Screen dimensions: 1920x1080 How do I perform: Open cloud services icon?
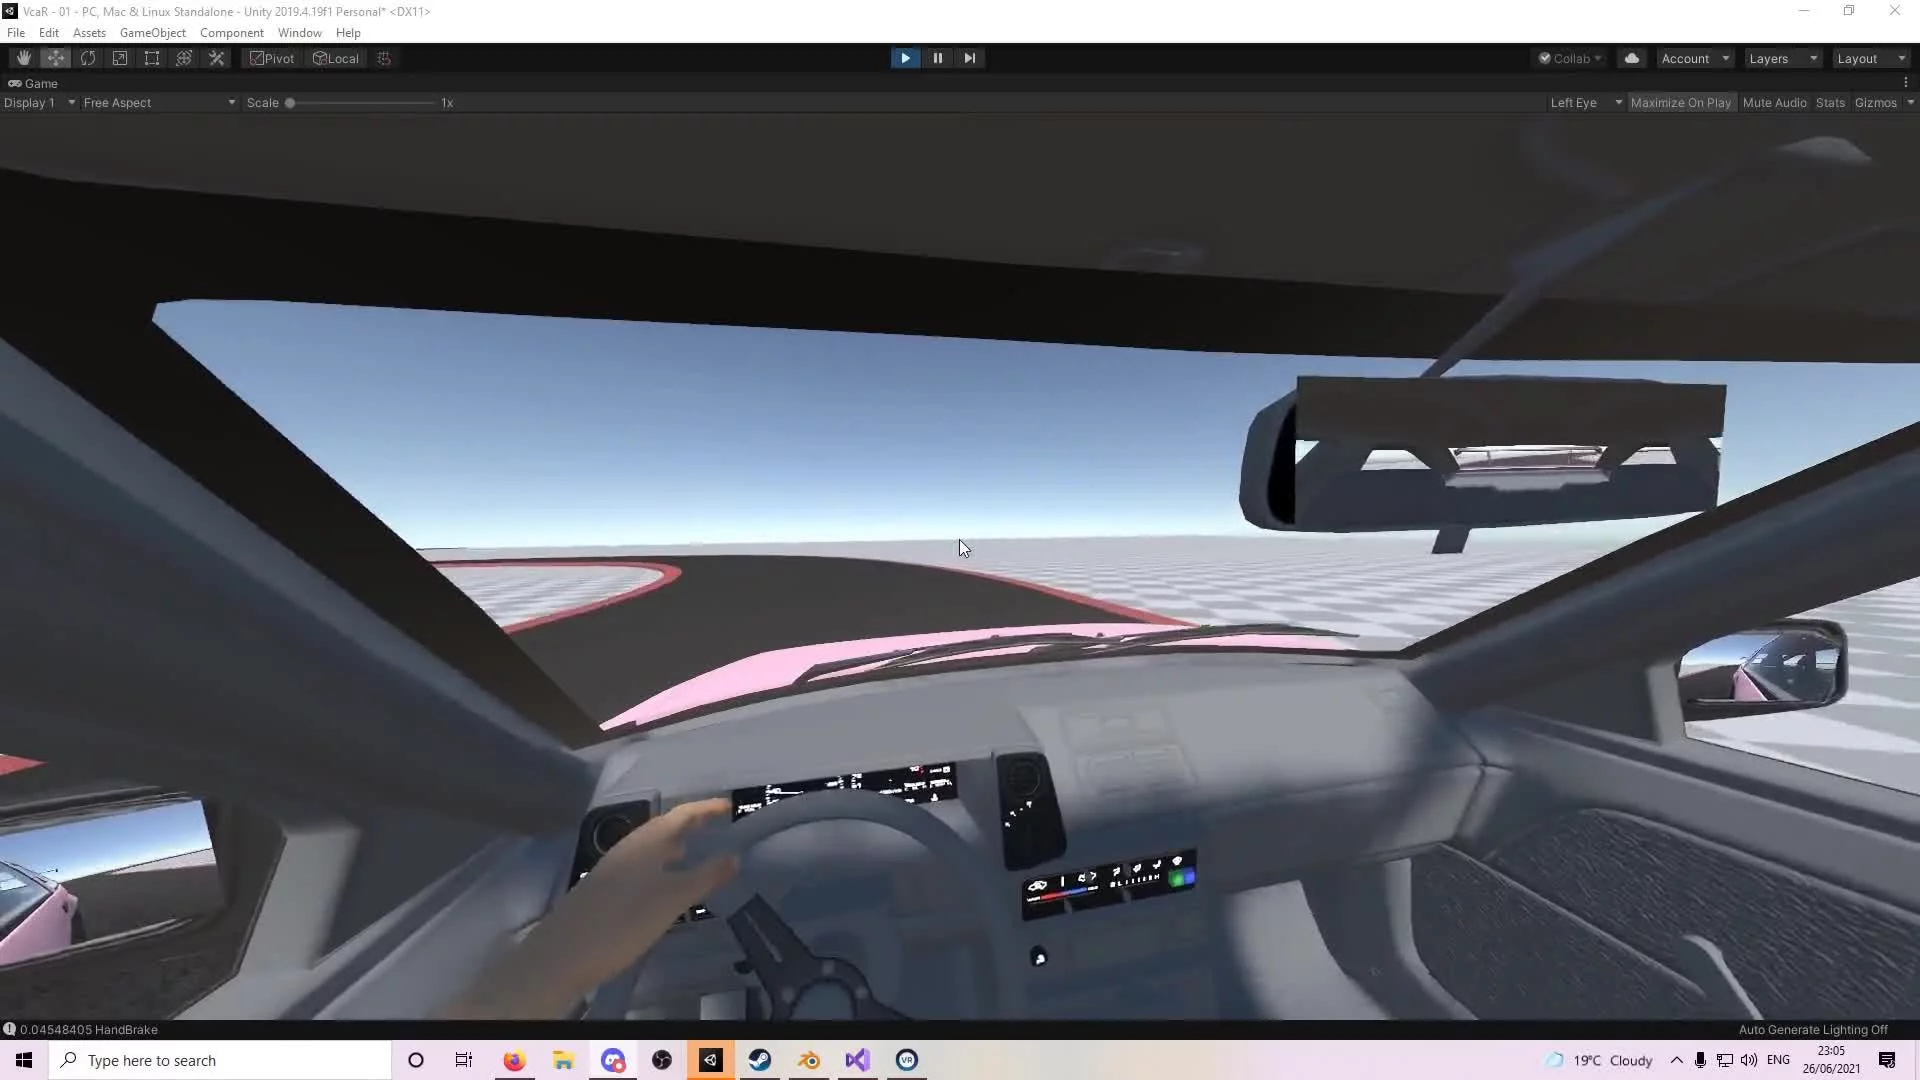click(1632, 58)
